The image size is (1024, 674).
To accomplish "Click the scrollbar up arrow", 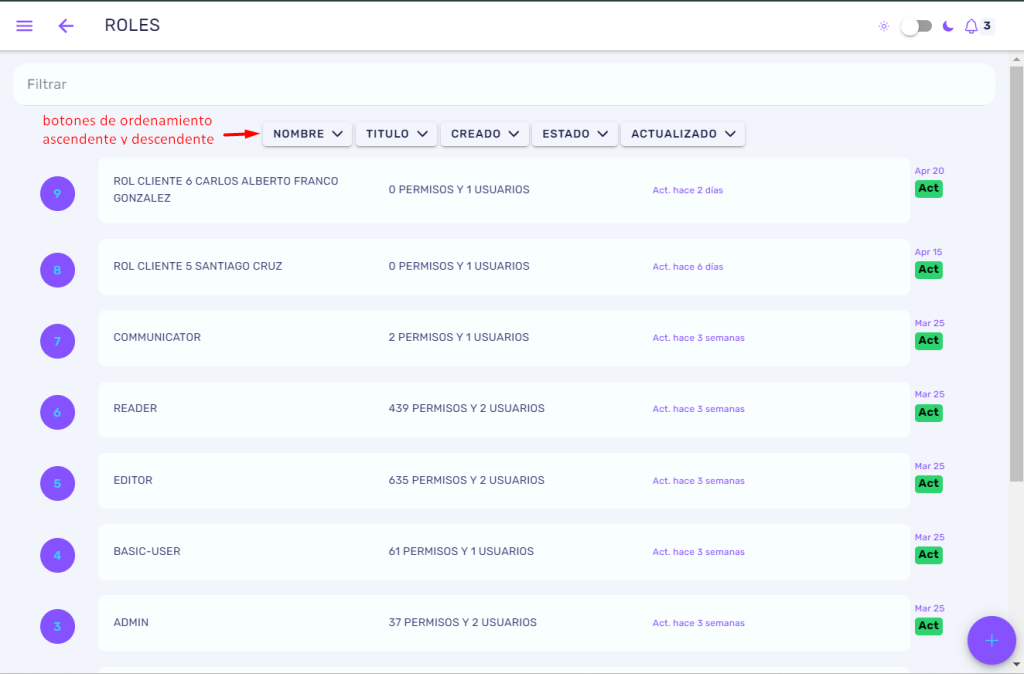I will [1016, 59].
